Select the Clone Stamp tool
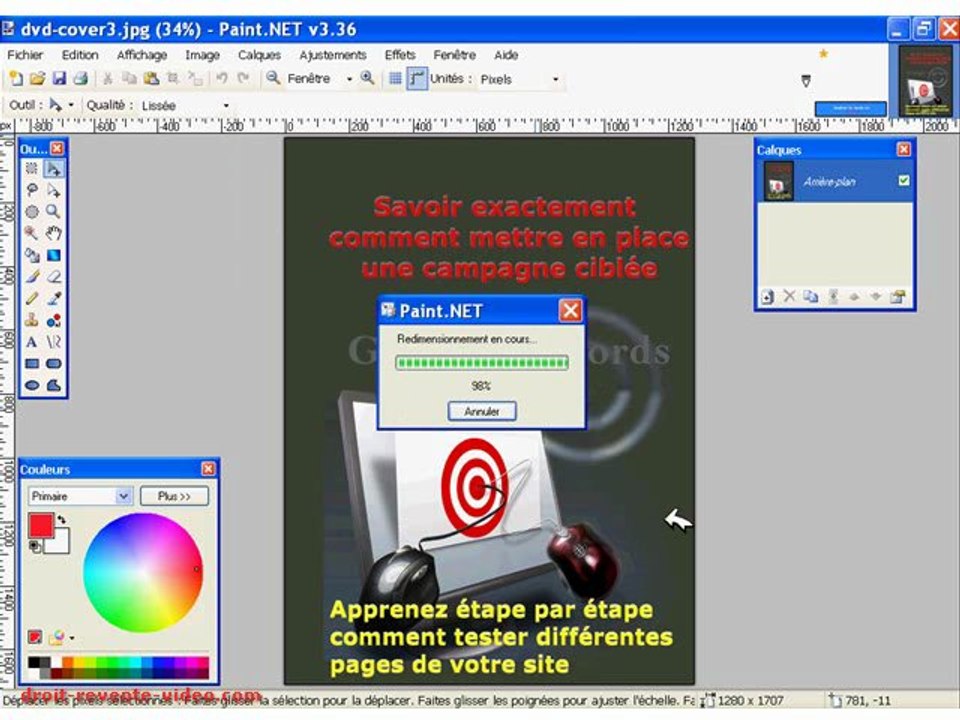Image resolution: width=960 pixels, height=720 pixels. [32, 320]
